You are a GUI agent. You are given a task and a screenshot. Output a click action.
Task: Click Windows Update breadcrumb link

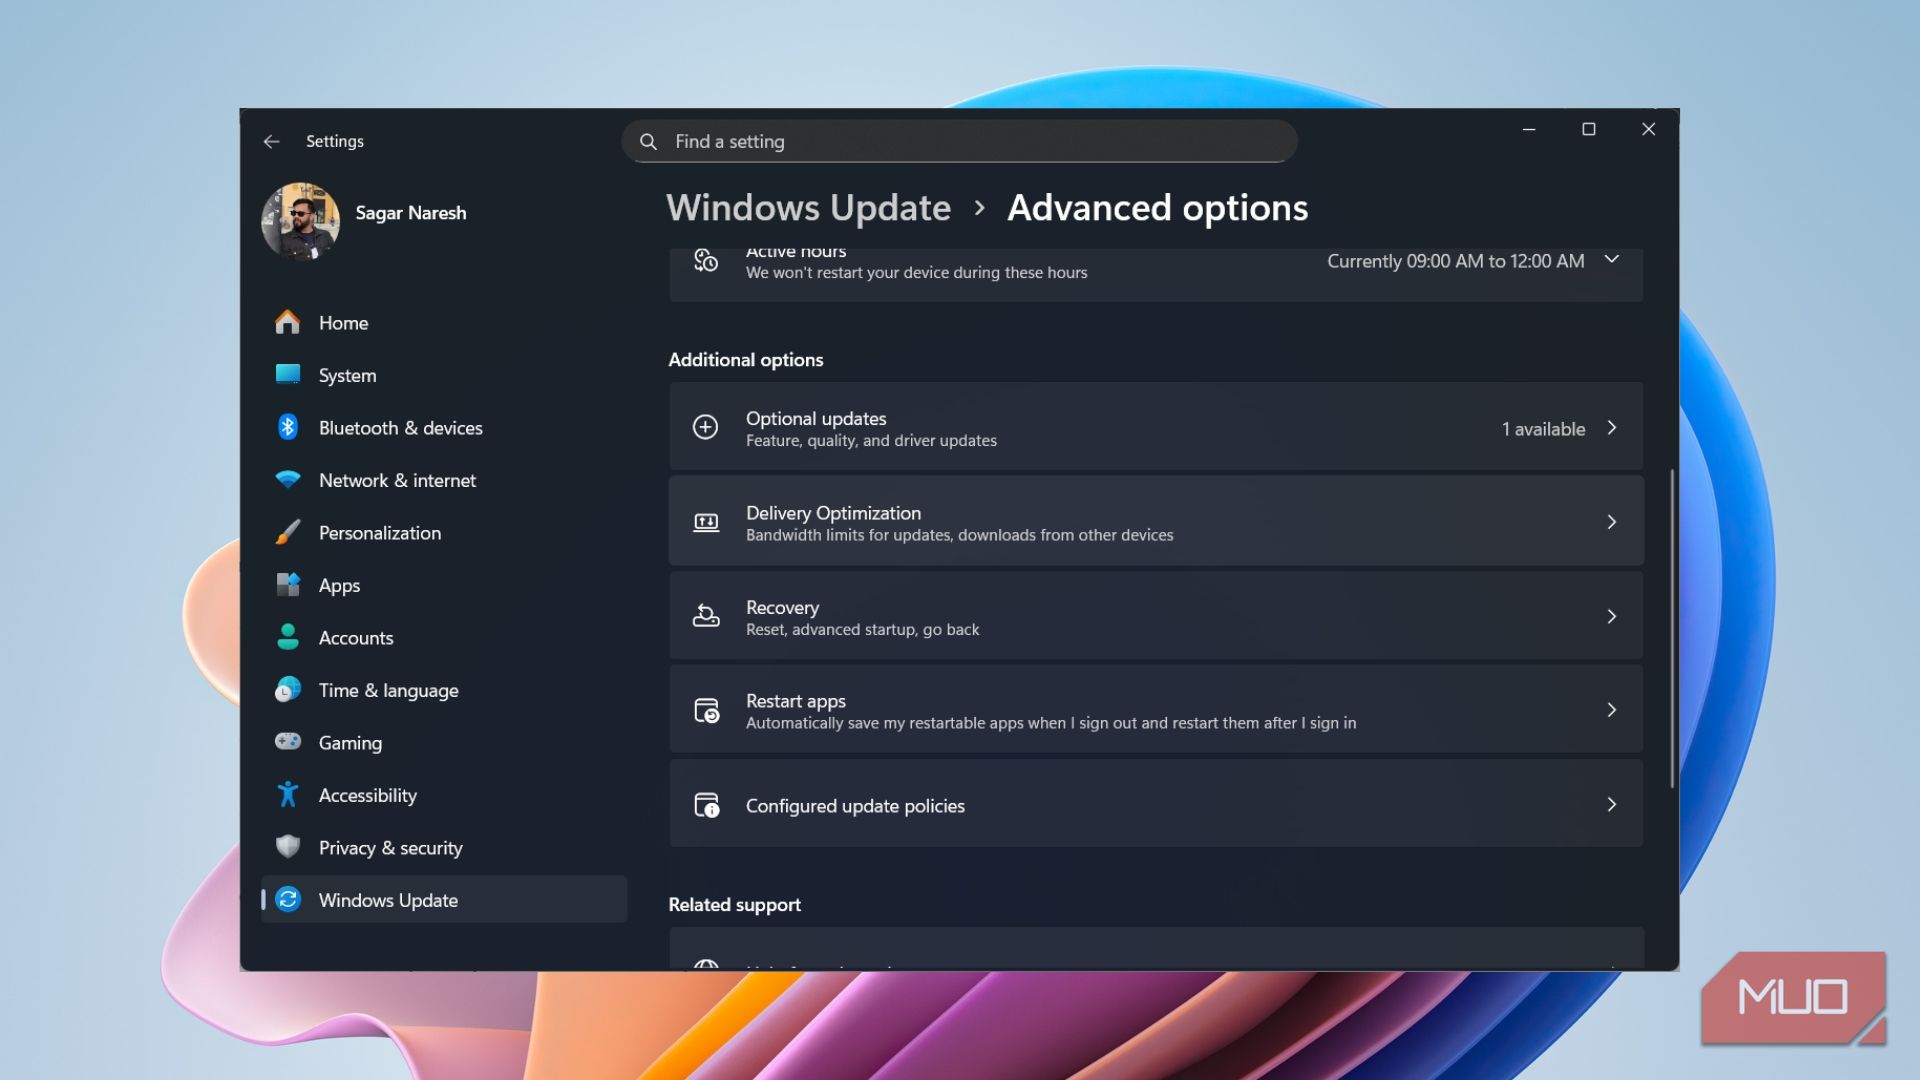(808, 208)
